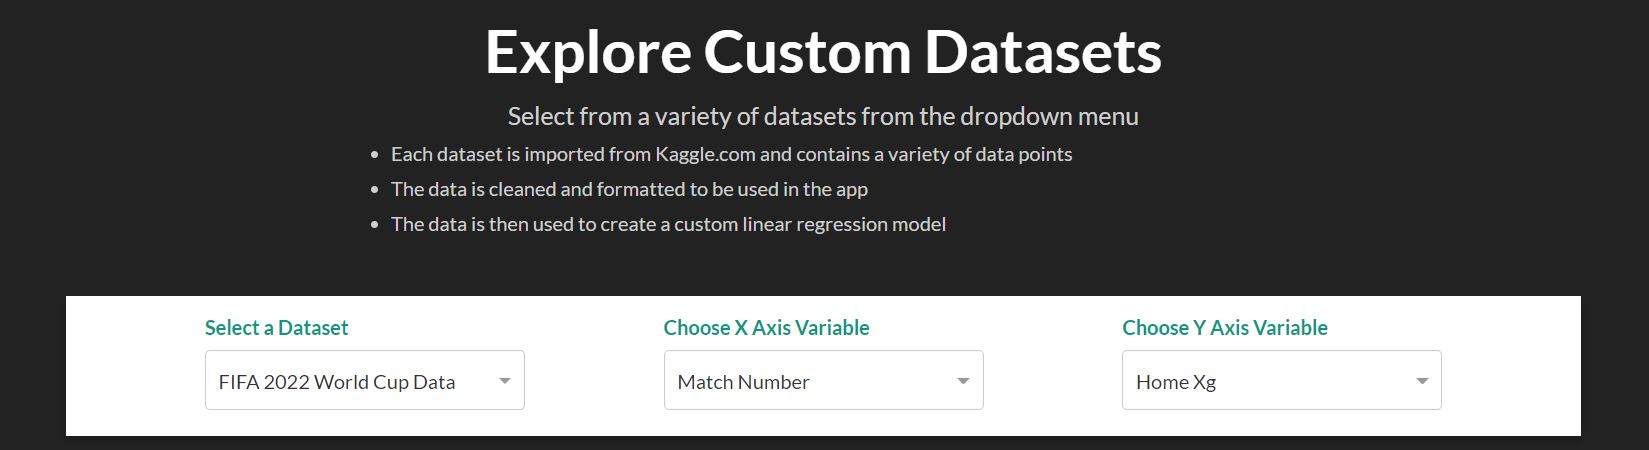The height and width of the screenshot is (450, 1649).
Task: Click the white selector panel's empty left margin
Action: [135, 366]
